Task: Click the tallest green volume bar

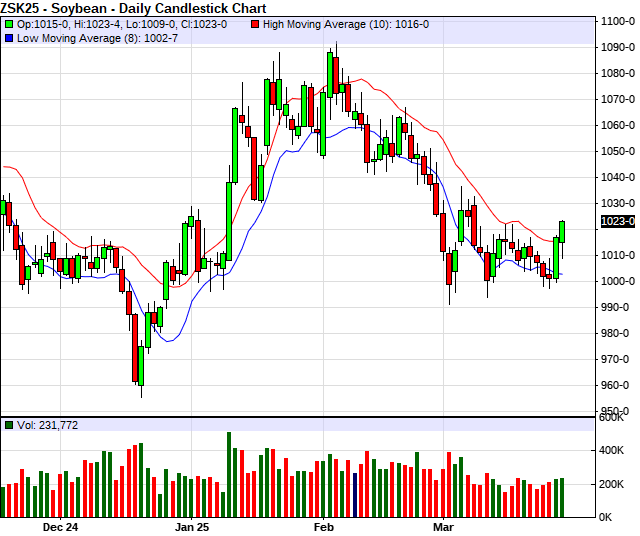Action: [229, 474]
